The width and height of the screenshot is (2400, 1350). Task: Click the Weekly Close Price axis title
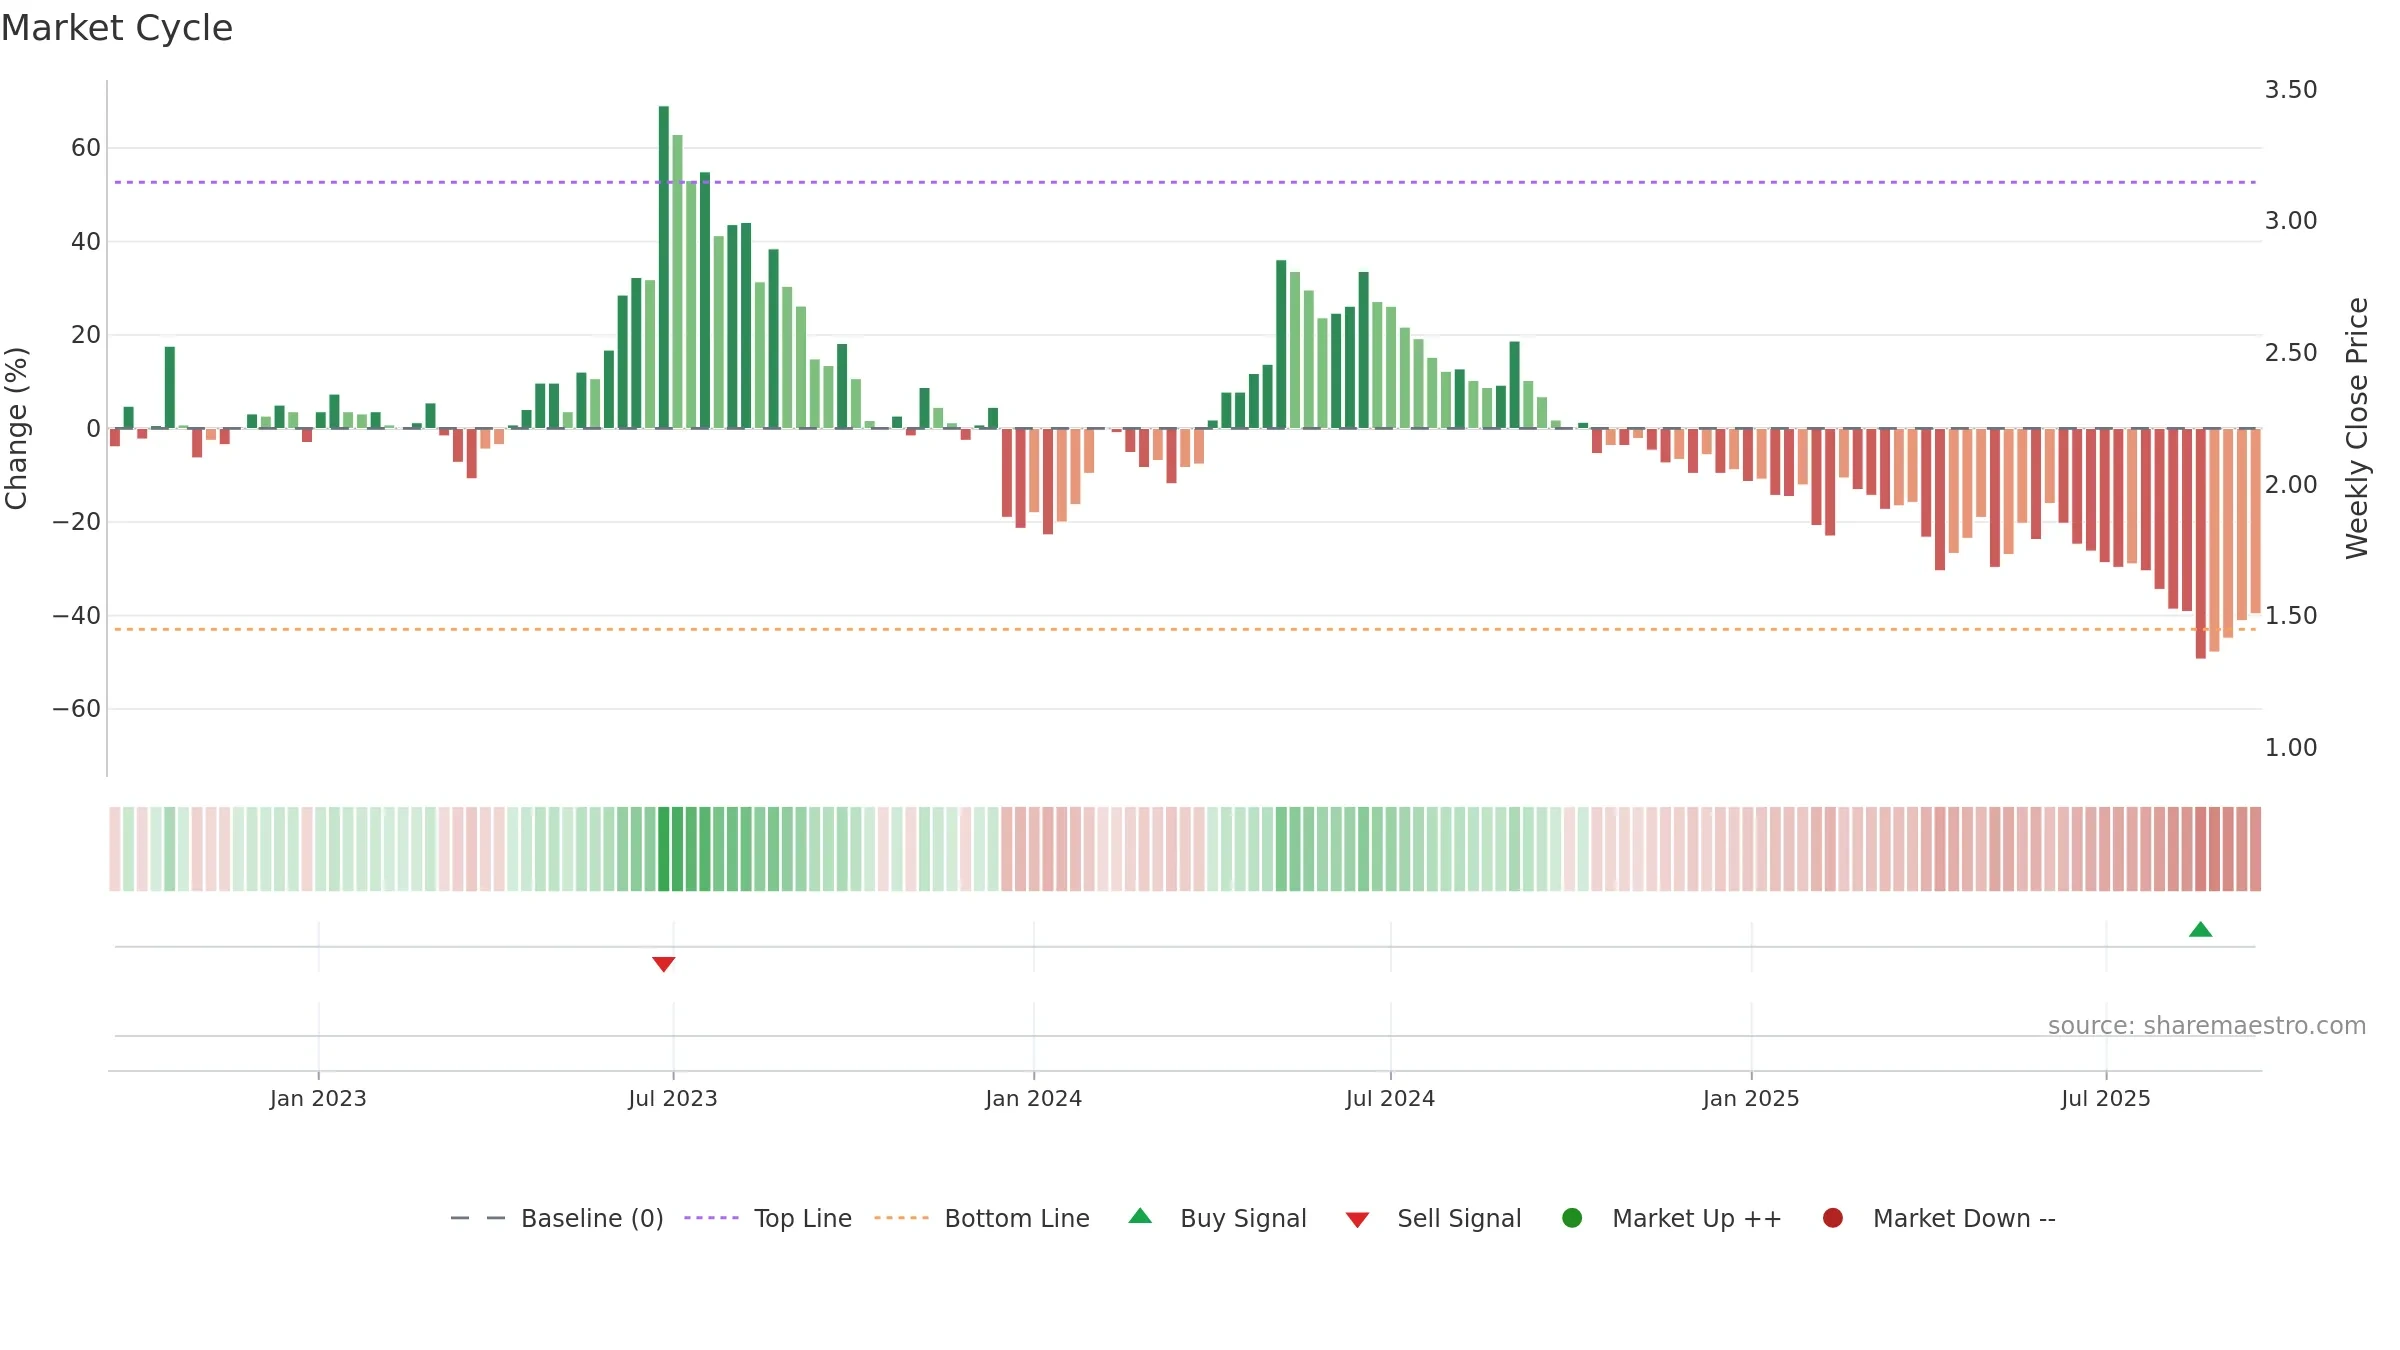click(x=2357, y=428)
